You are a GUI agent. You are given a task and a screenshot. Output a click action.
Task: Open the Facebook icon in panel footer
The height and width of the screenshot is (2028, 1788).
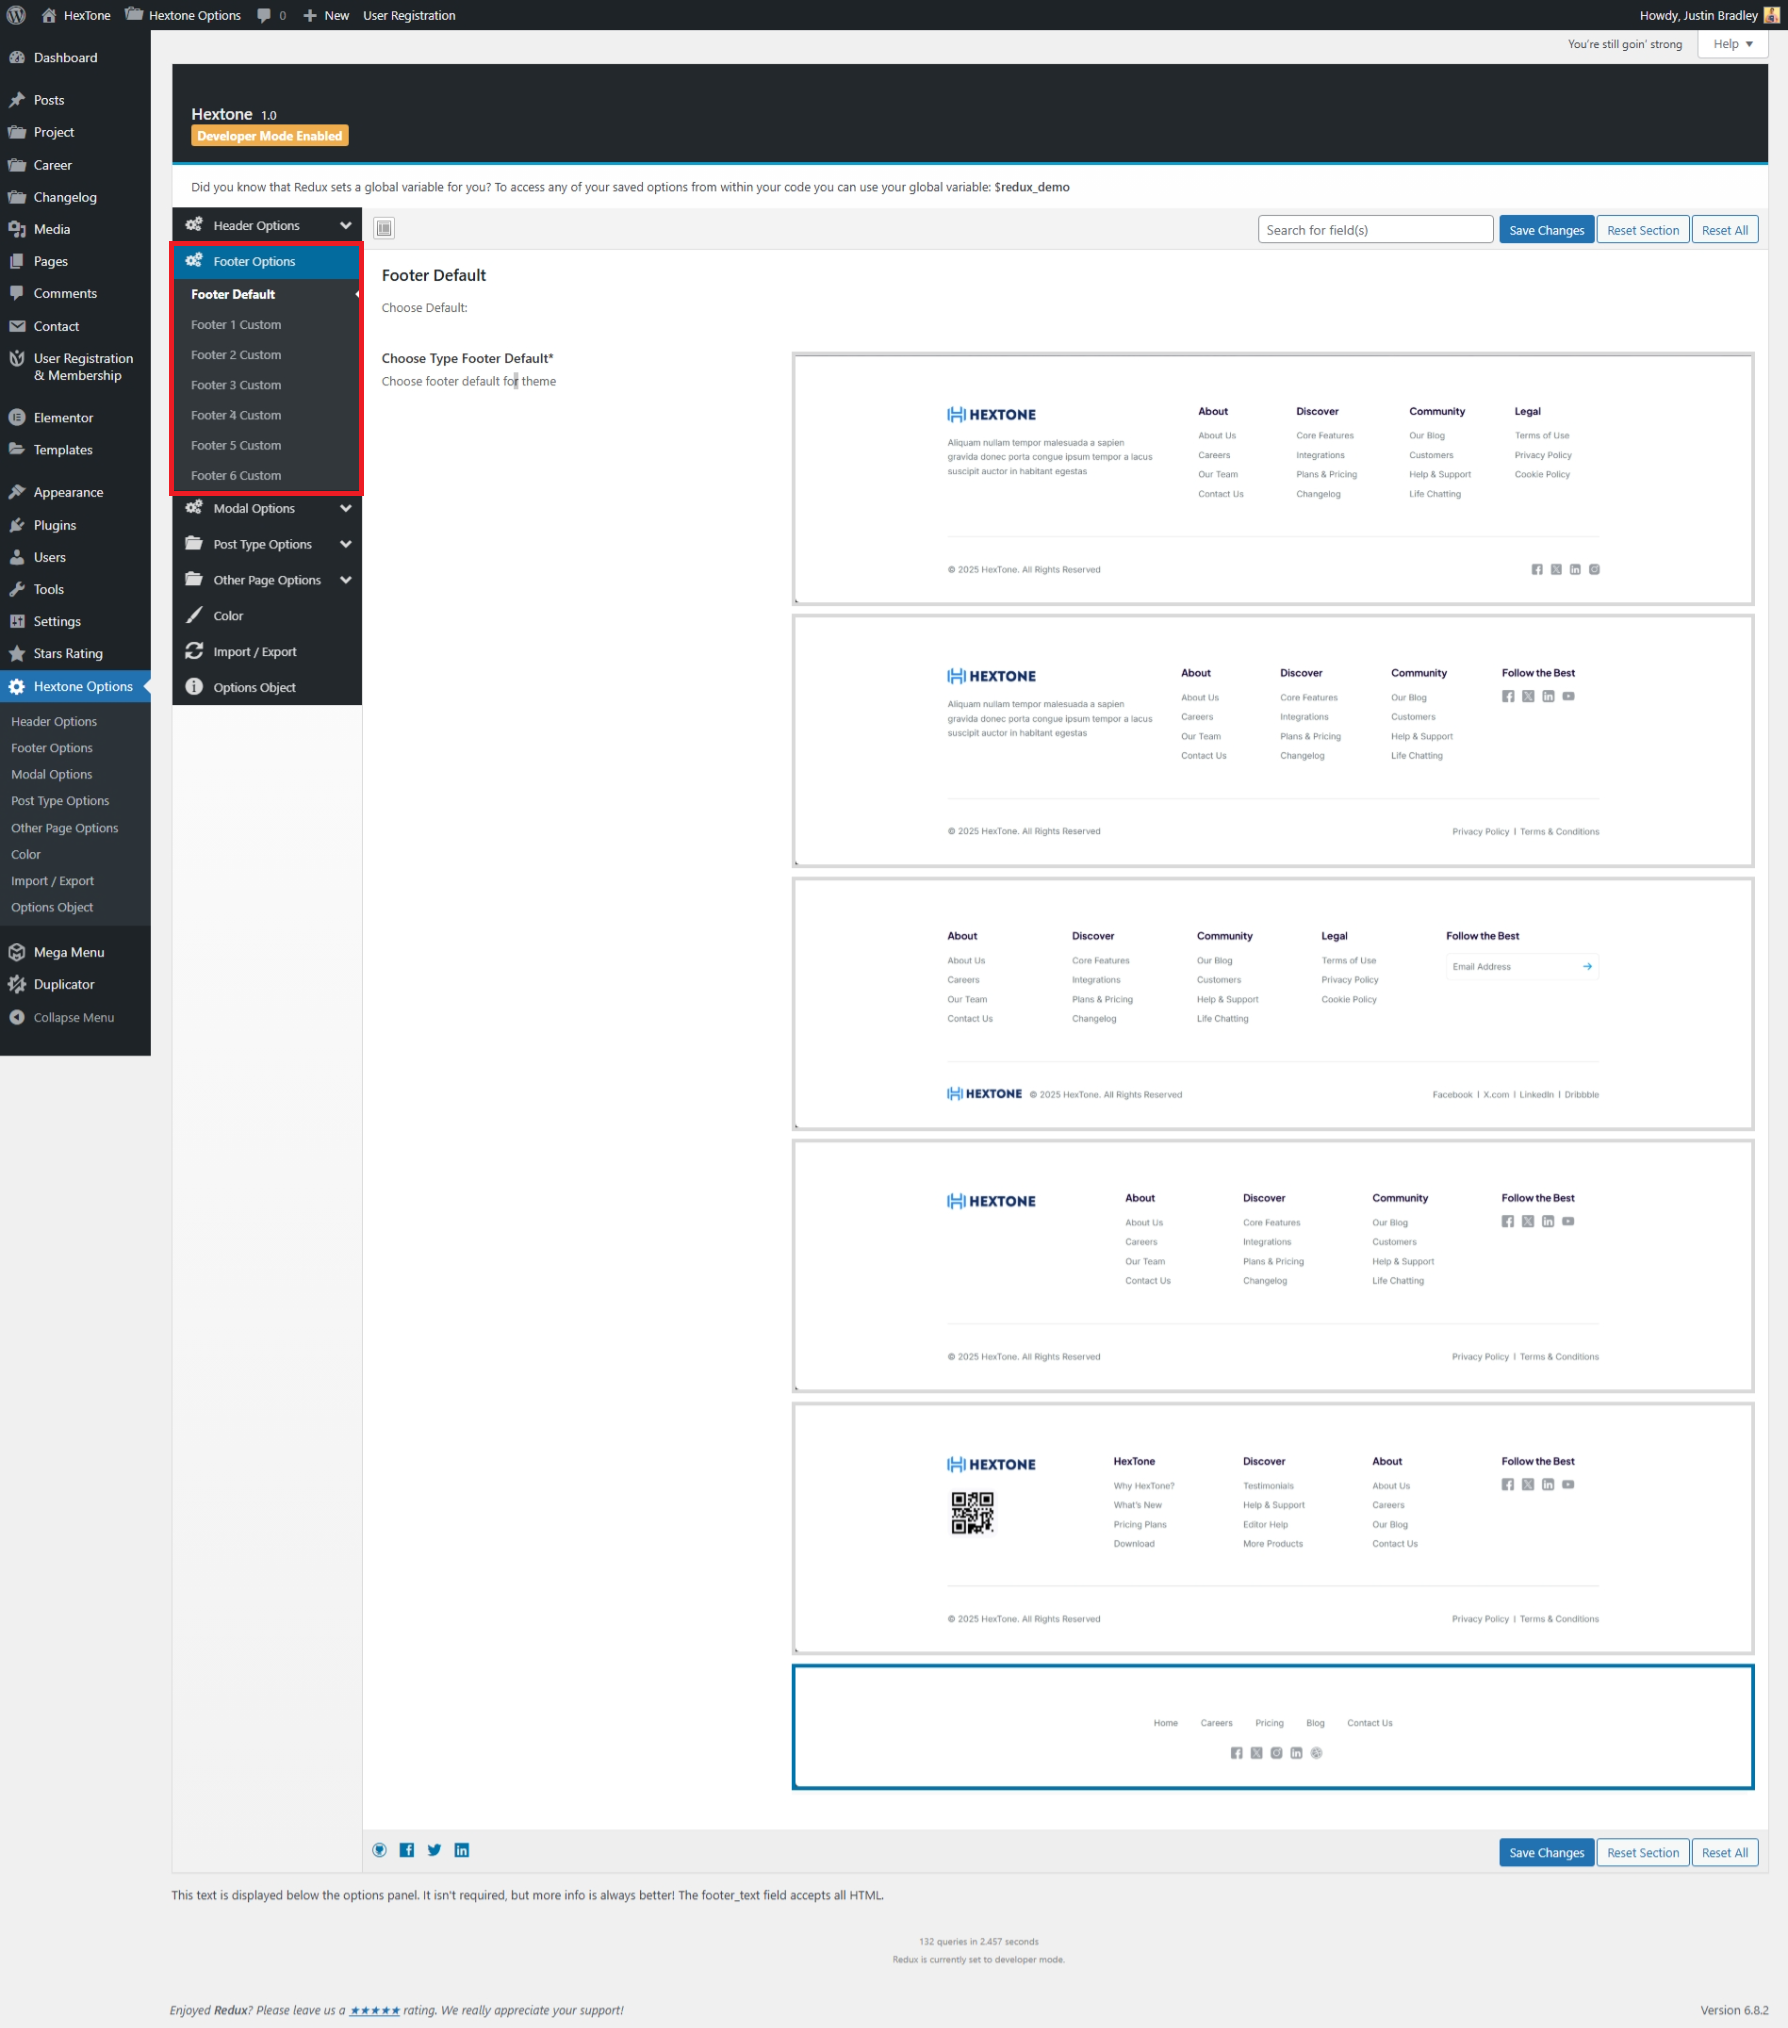coord(407,1850)
